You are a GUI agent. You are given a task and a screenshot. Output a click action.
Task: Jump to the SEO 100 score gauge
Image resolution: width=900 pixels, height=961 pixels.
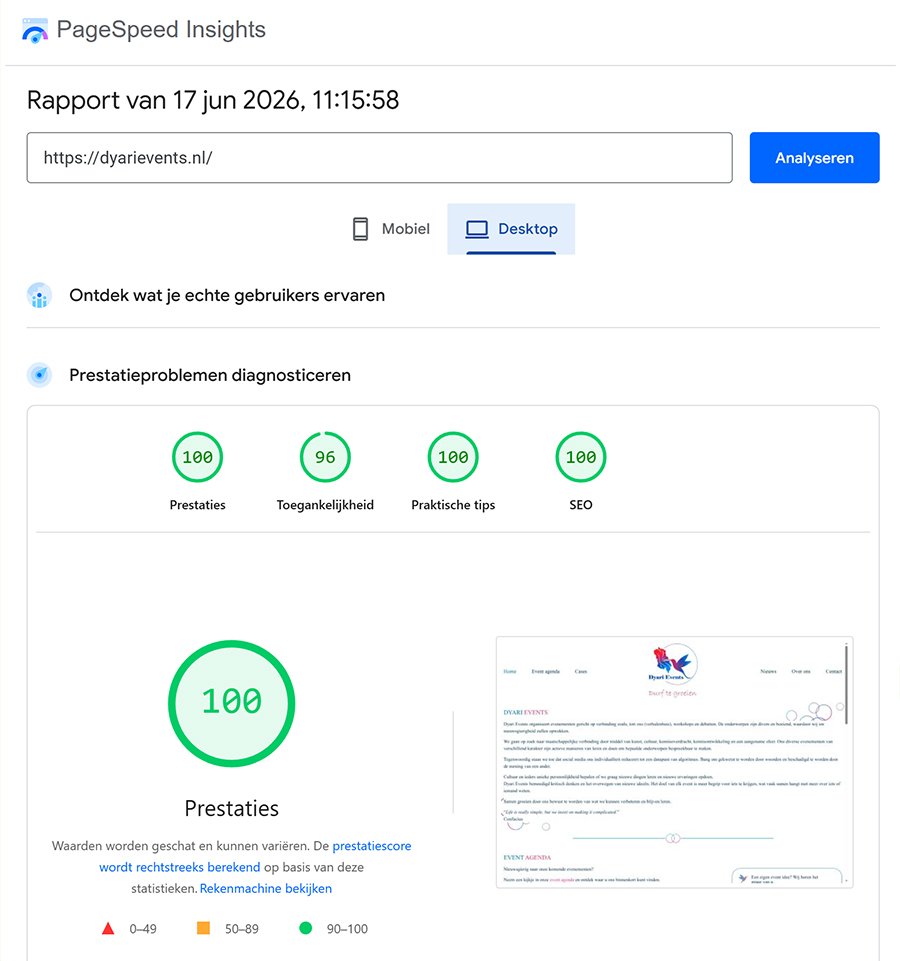(x=581, y=457)
